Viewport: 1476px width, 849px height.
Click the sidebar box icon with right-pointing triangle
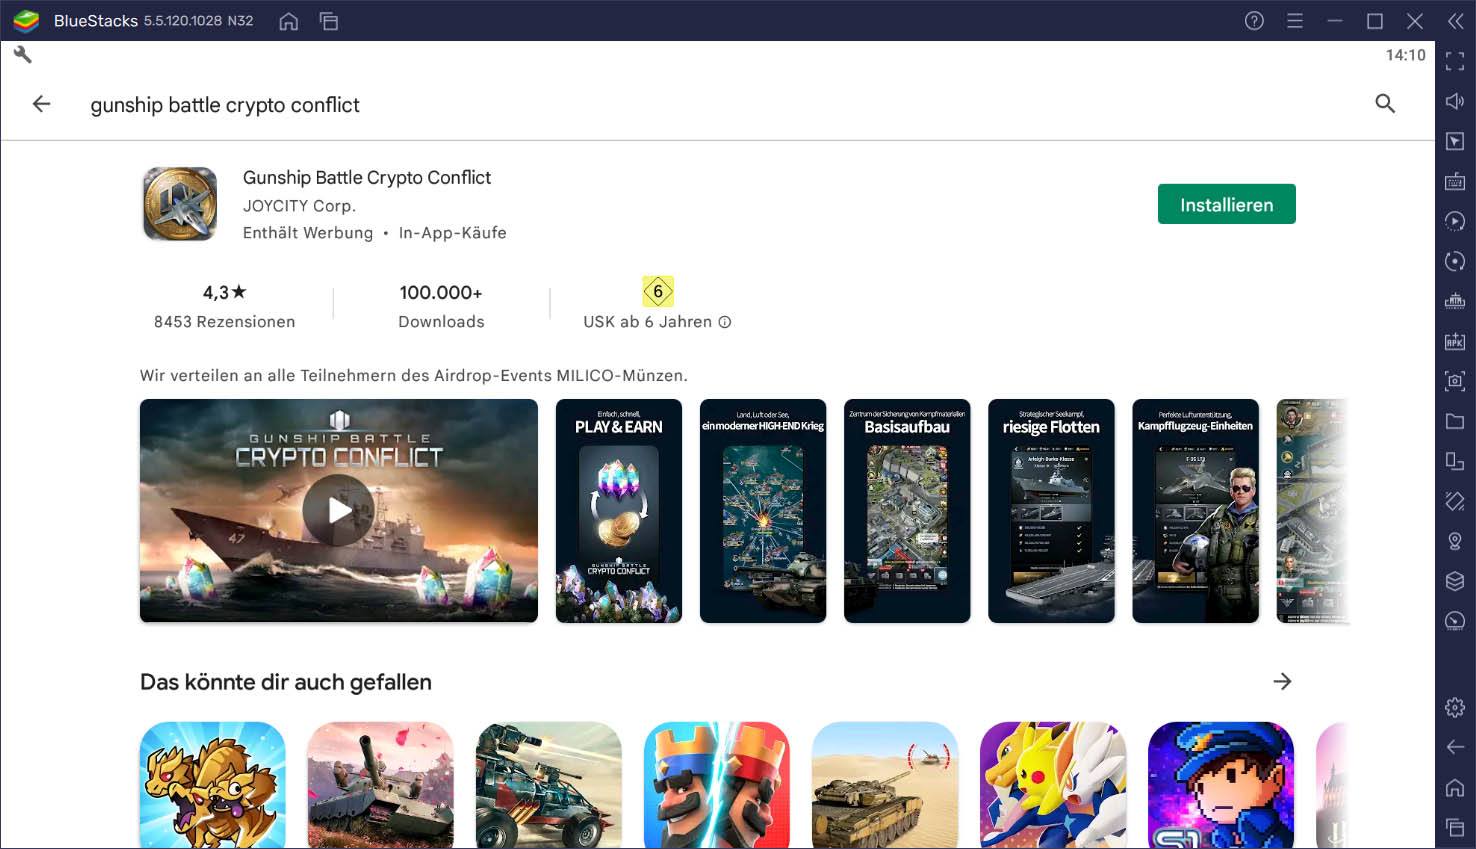coord(1455,141)
